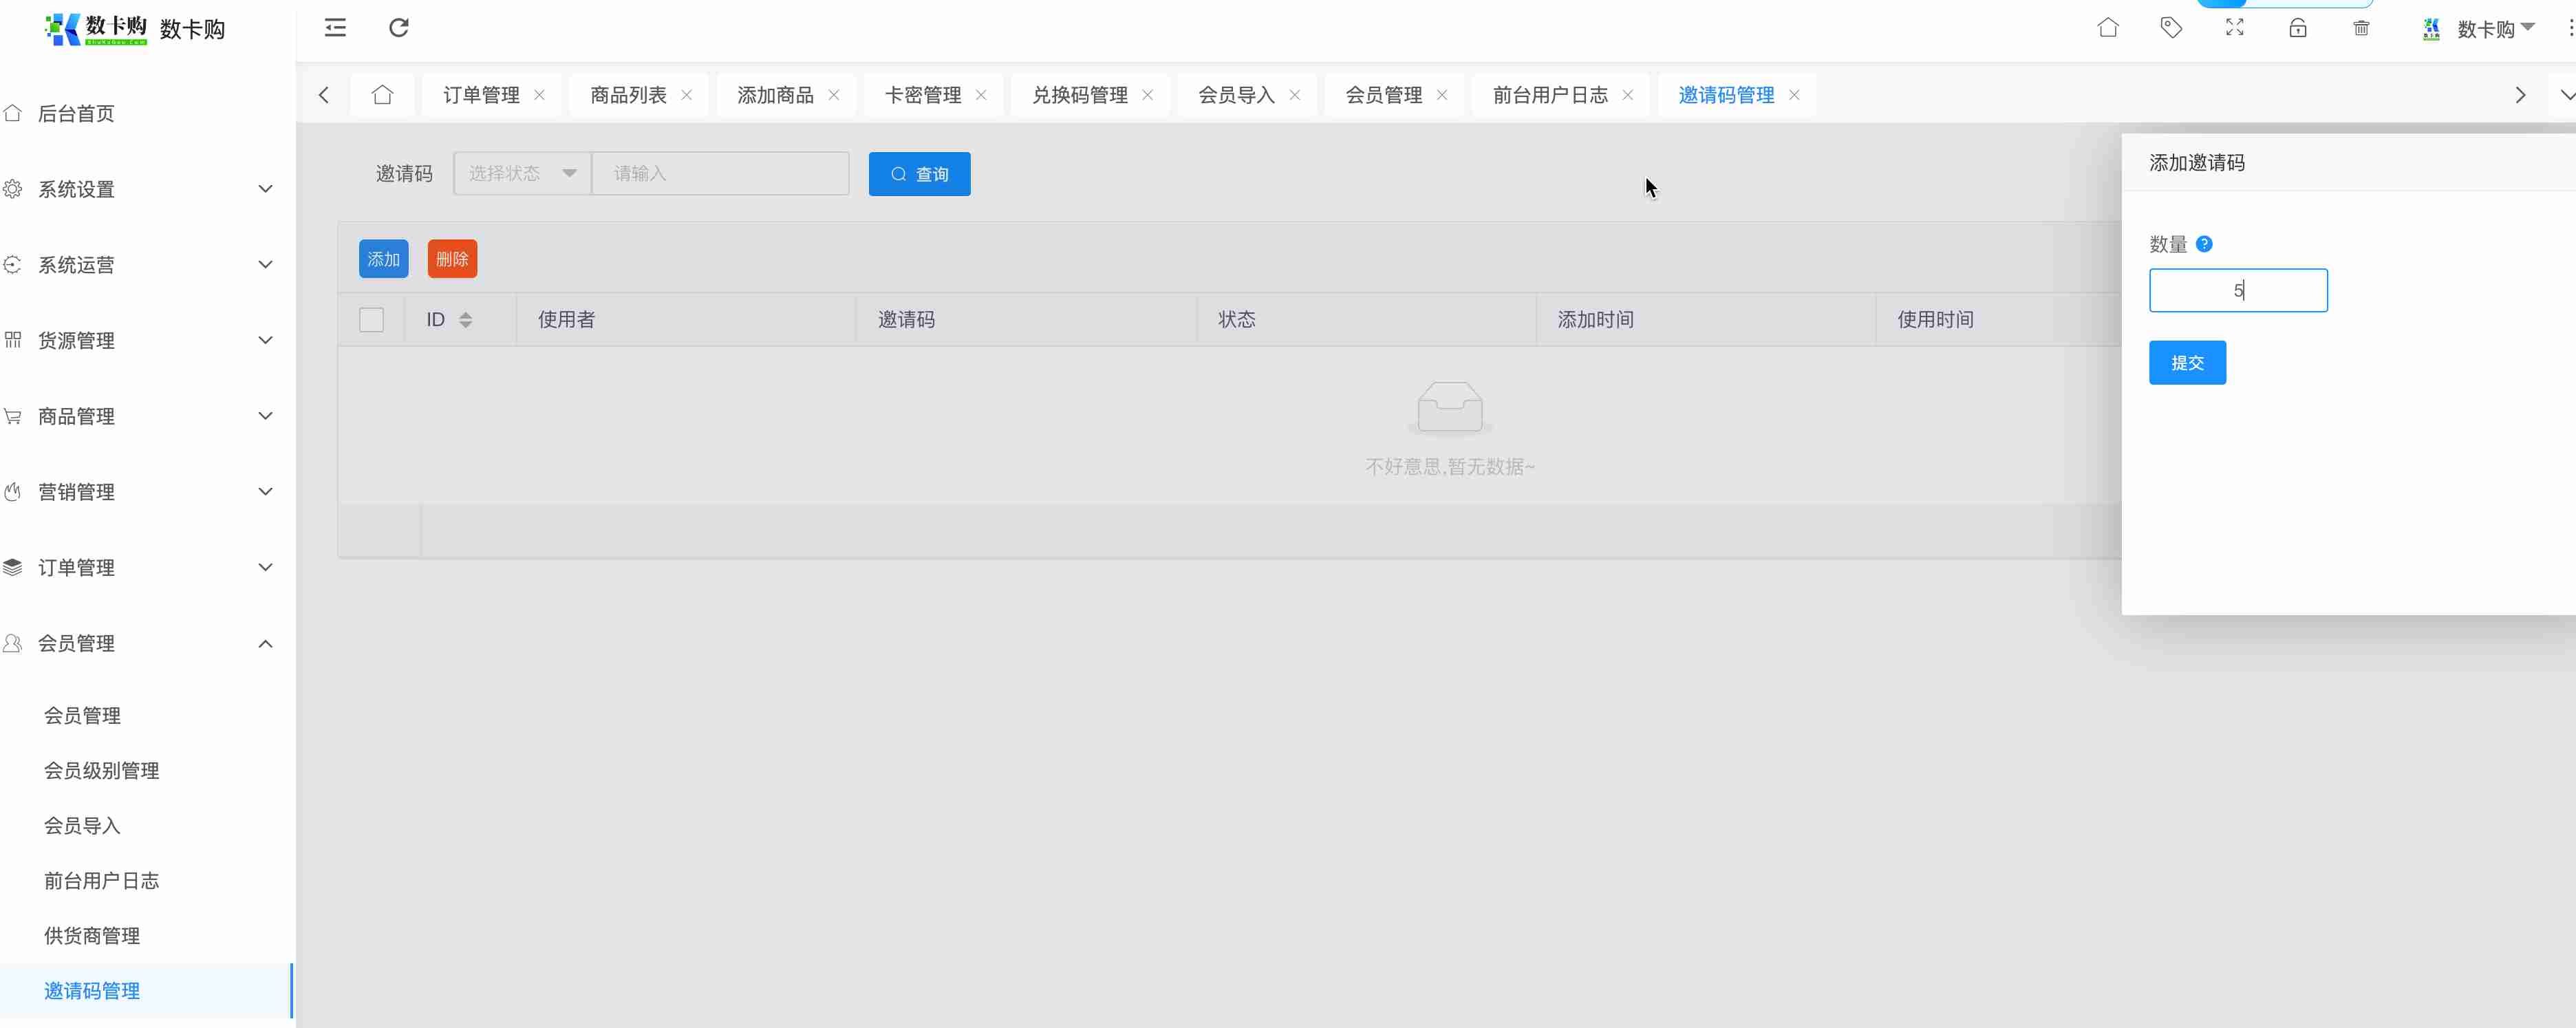
Task: Select 会员级别管理 in sidebar
Action: click(101, 770)
